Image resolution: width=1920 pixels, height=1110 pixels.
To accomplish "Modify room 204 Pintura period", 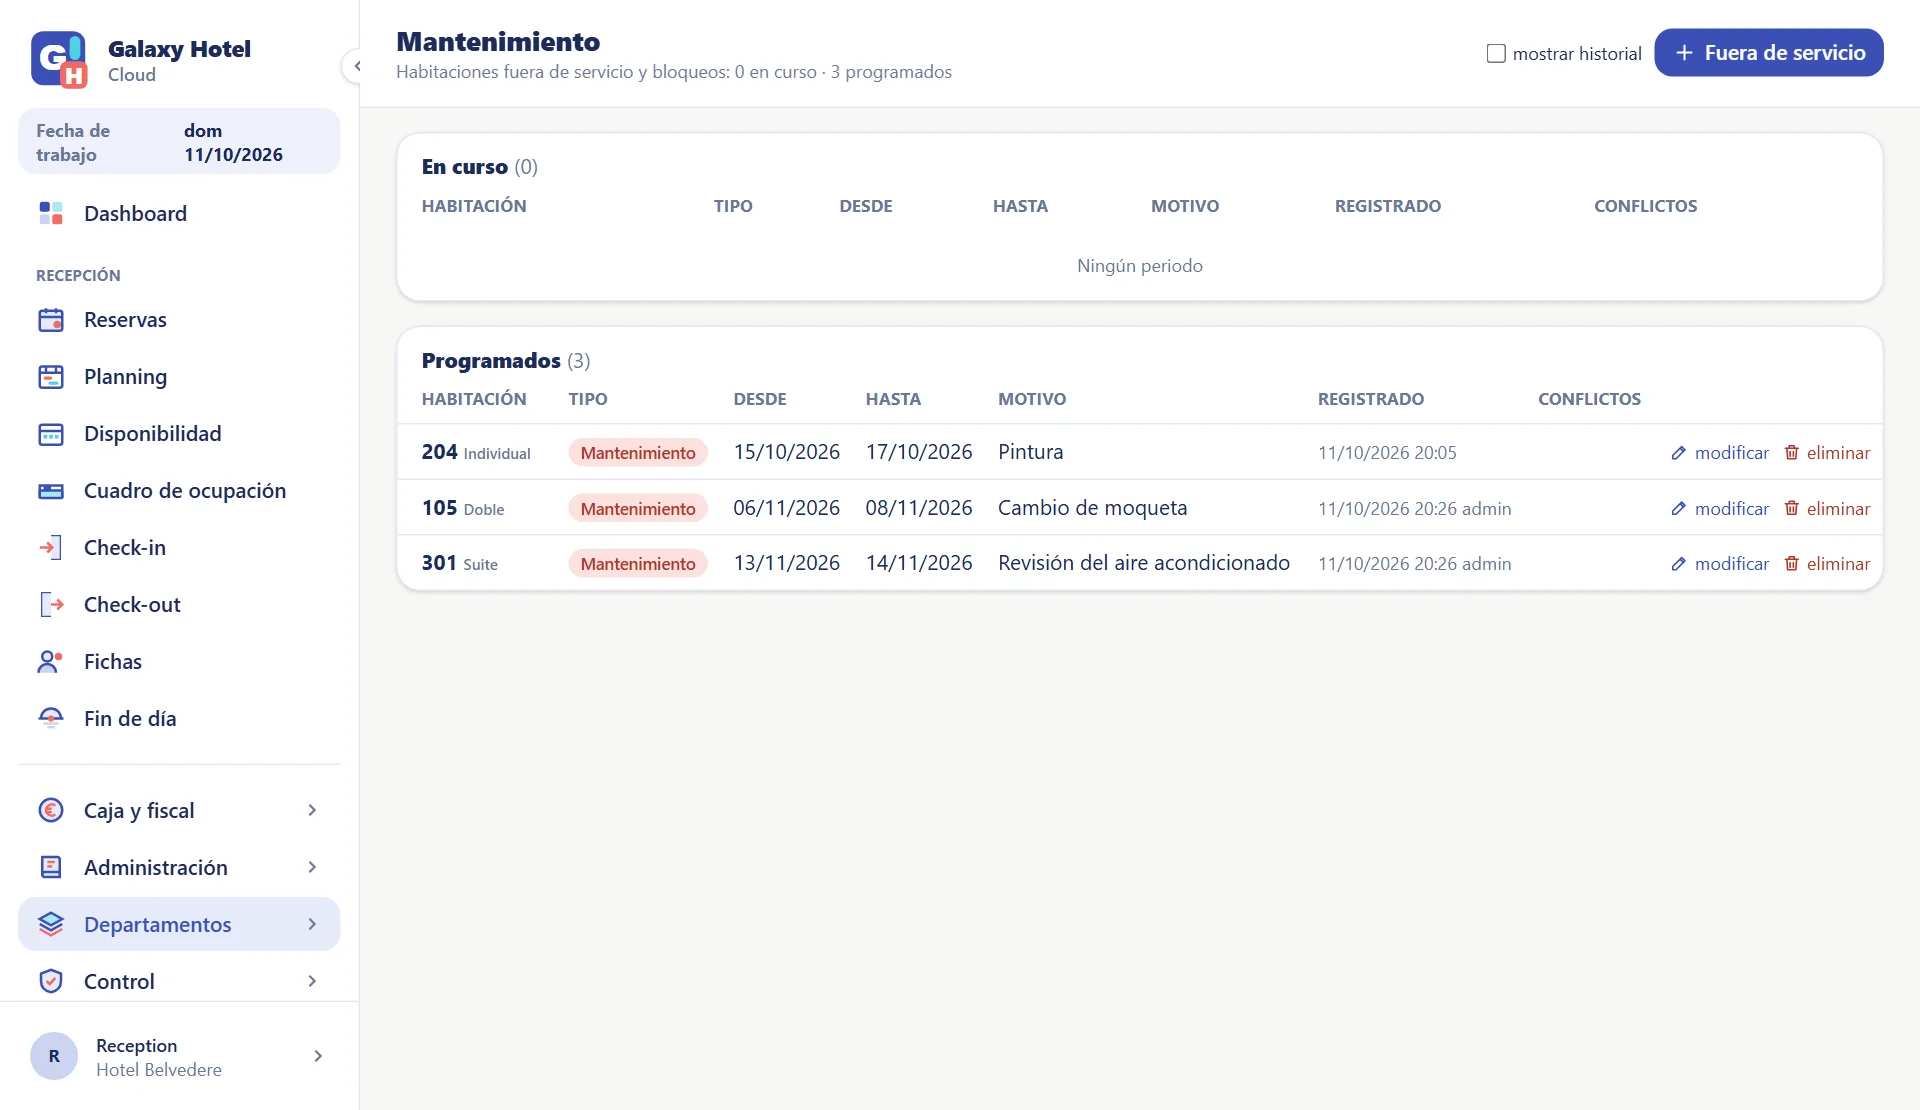I will [1720, 453].
